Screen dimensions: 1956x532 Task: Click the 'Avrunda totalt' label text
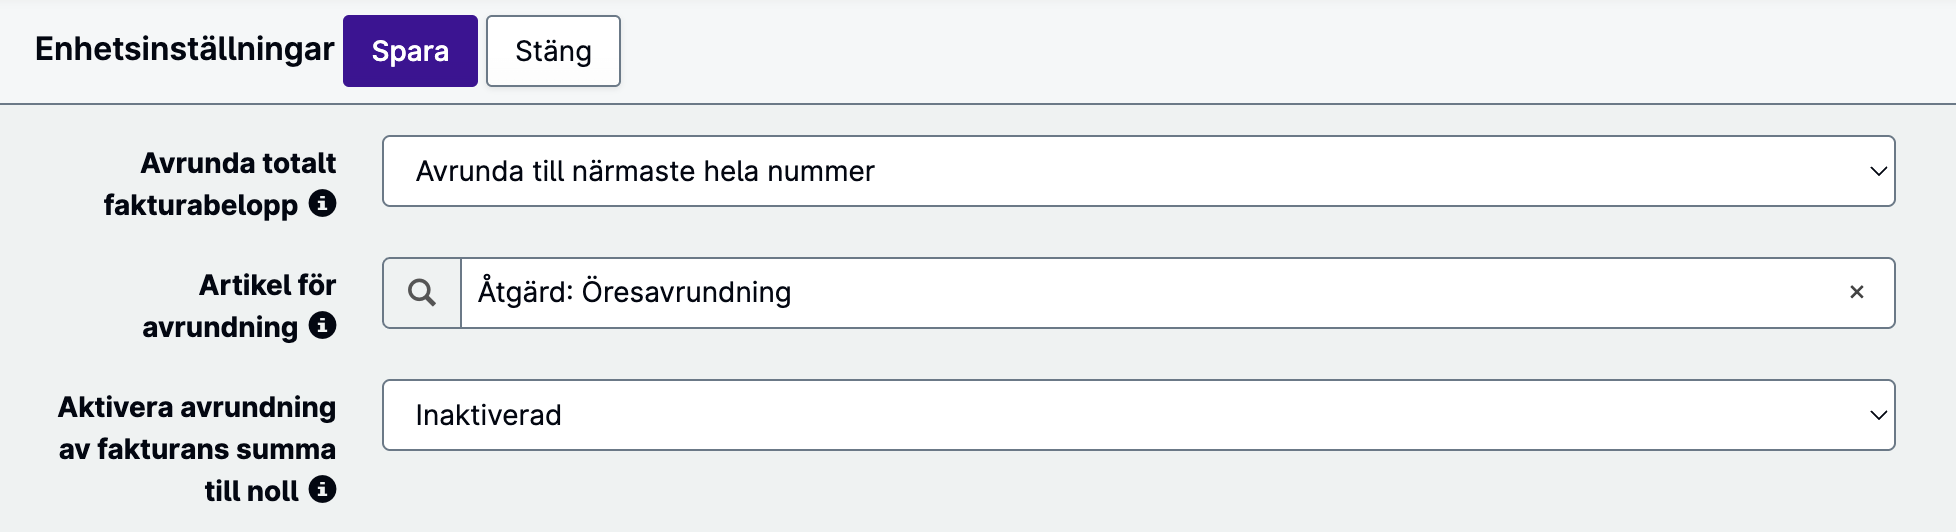238,163
